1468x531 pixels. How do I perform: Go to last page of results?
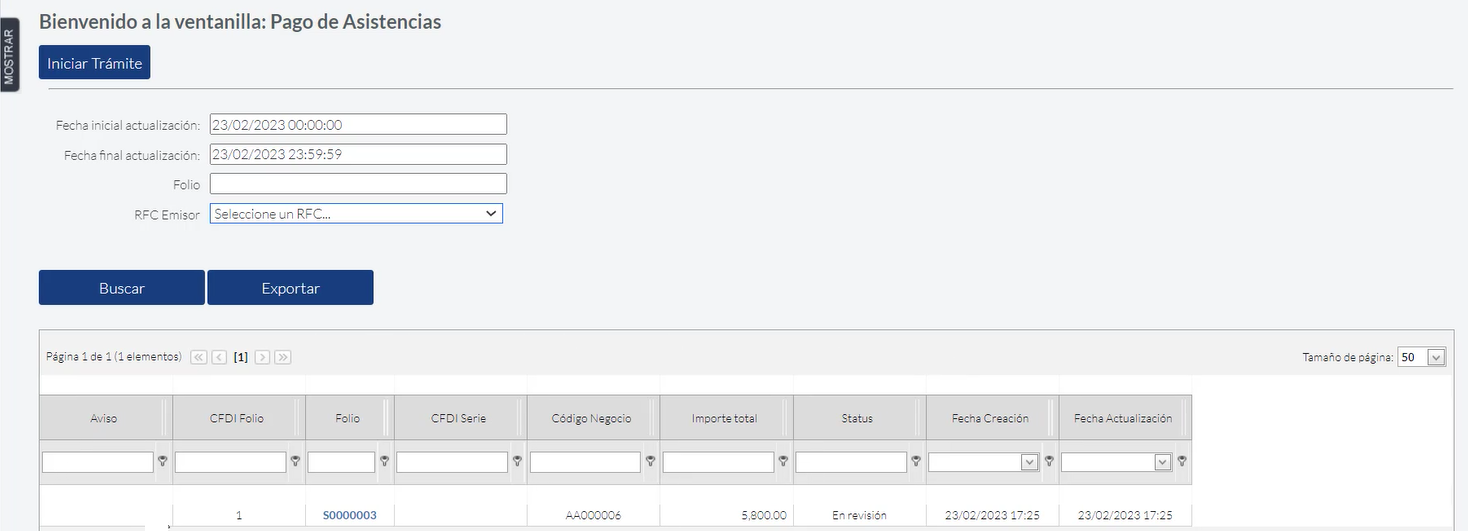(283, 357)
